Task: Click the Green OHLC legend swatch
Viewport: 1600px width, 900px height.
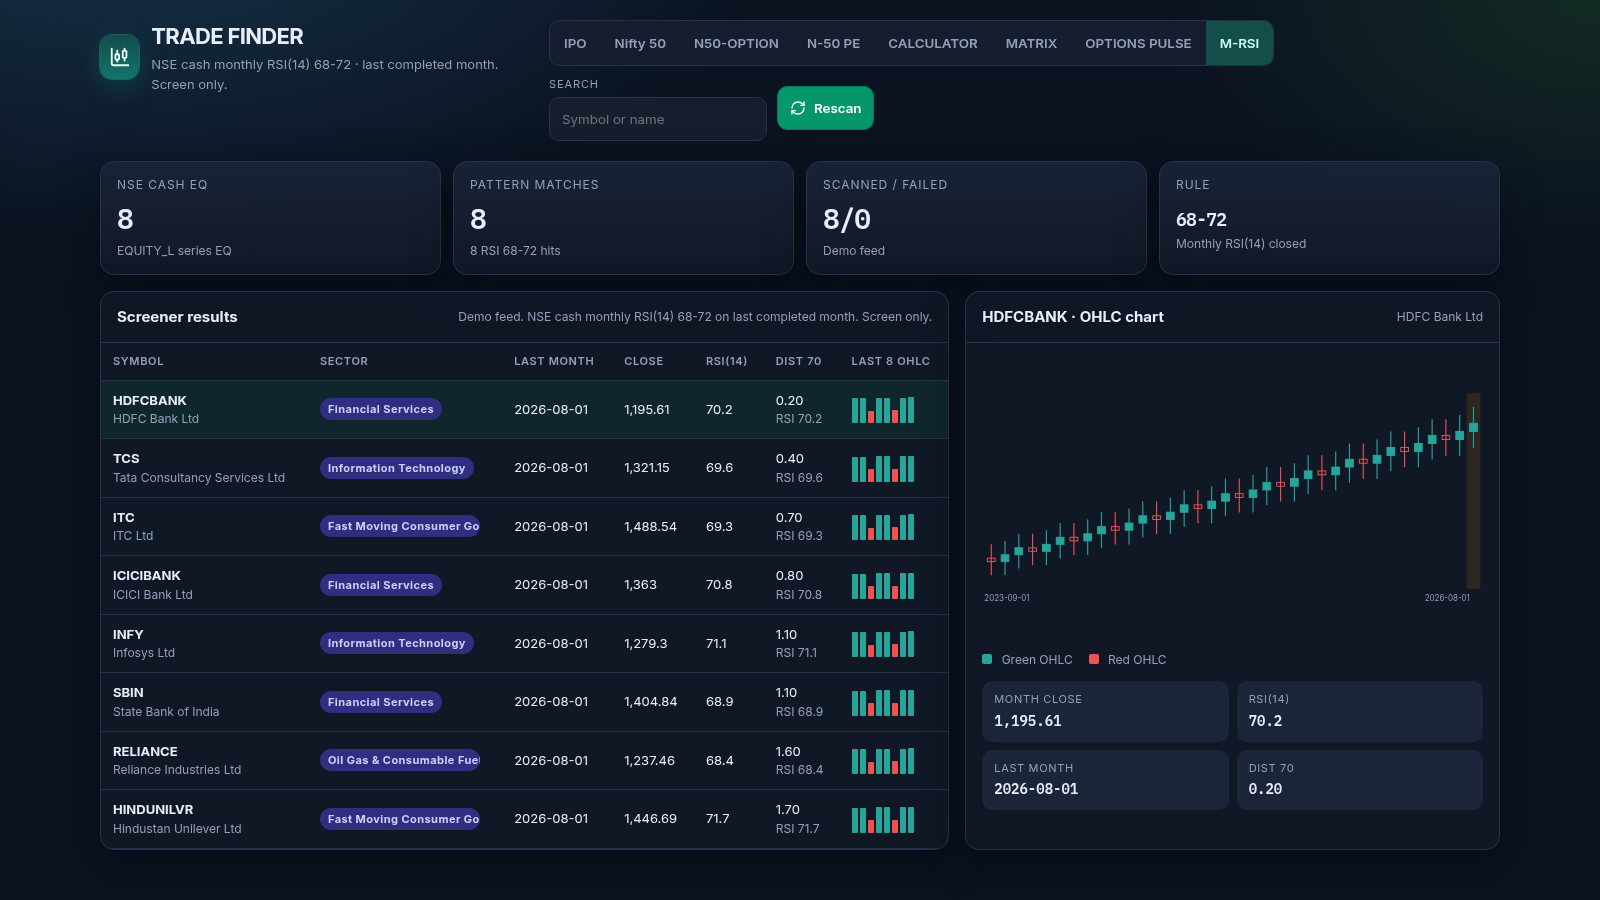Action: click(987, 659)
